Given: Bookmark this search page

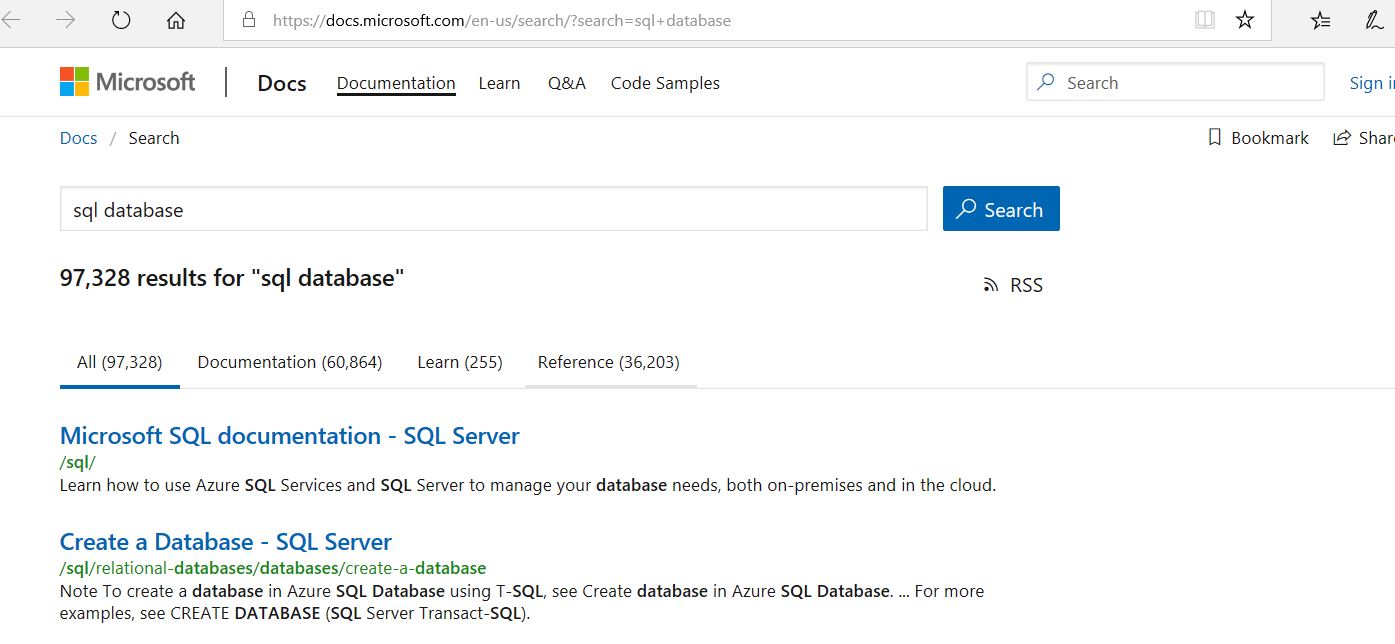Looking at the screenshot, I should (1258, 138).
